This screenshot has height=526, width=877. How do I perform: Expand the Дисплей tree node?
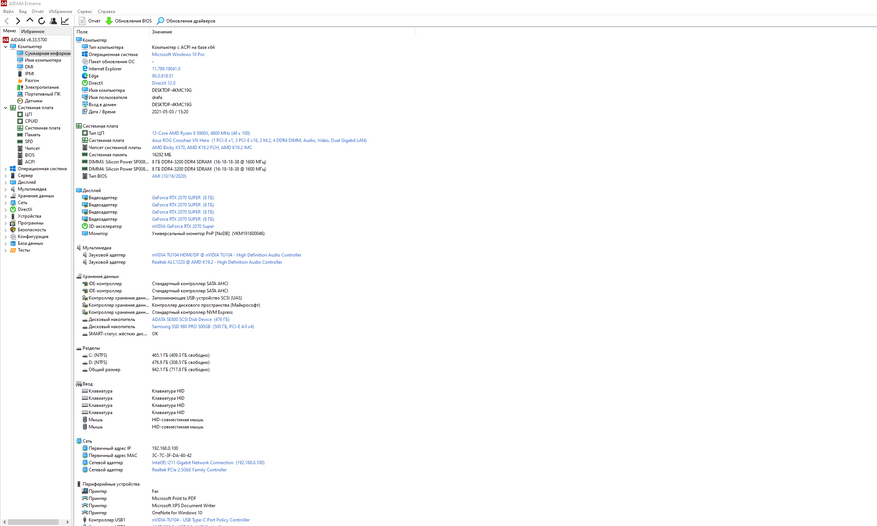coord(6,182)
